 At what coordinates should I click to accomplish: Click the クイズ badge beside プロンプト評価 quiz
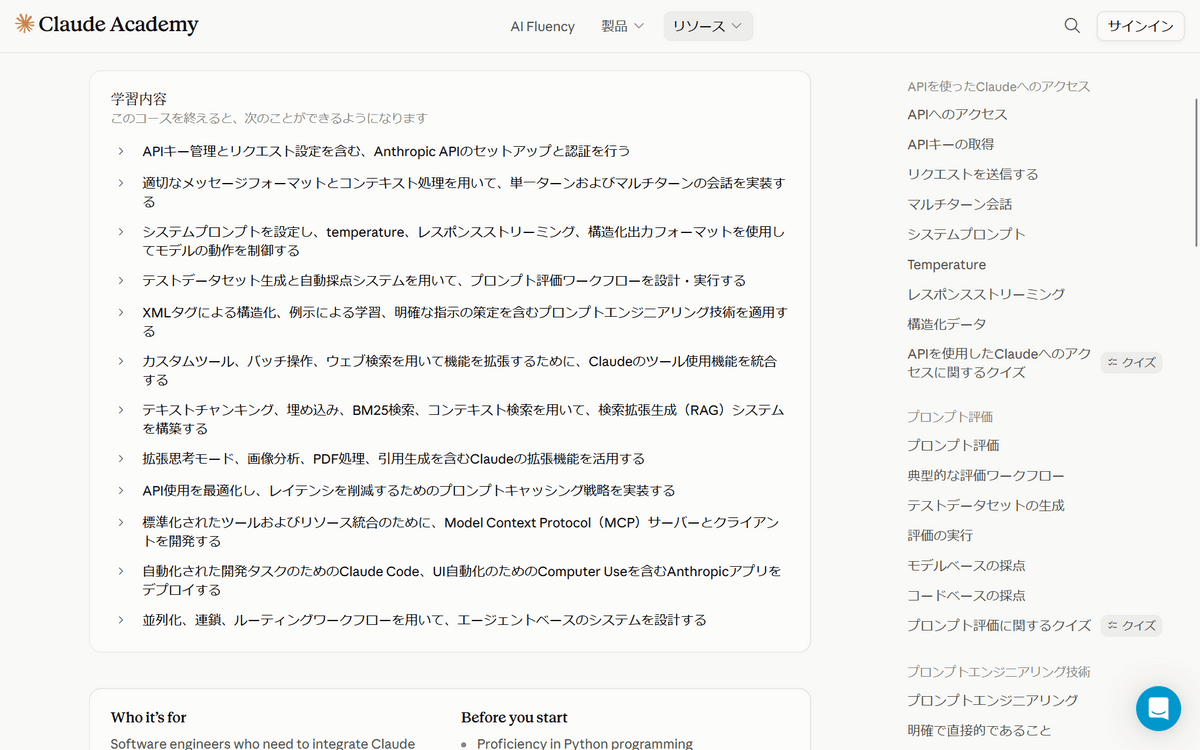point(1131,626)
